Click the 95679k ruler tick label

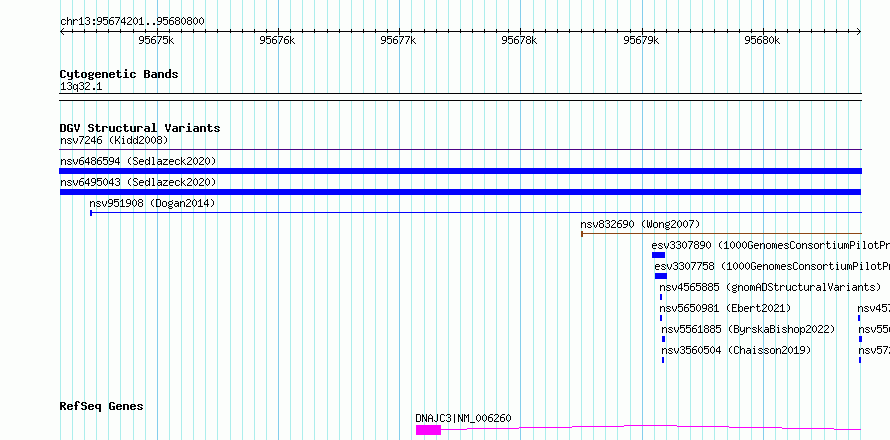641,40
